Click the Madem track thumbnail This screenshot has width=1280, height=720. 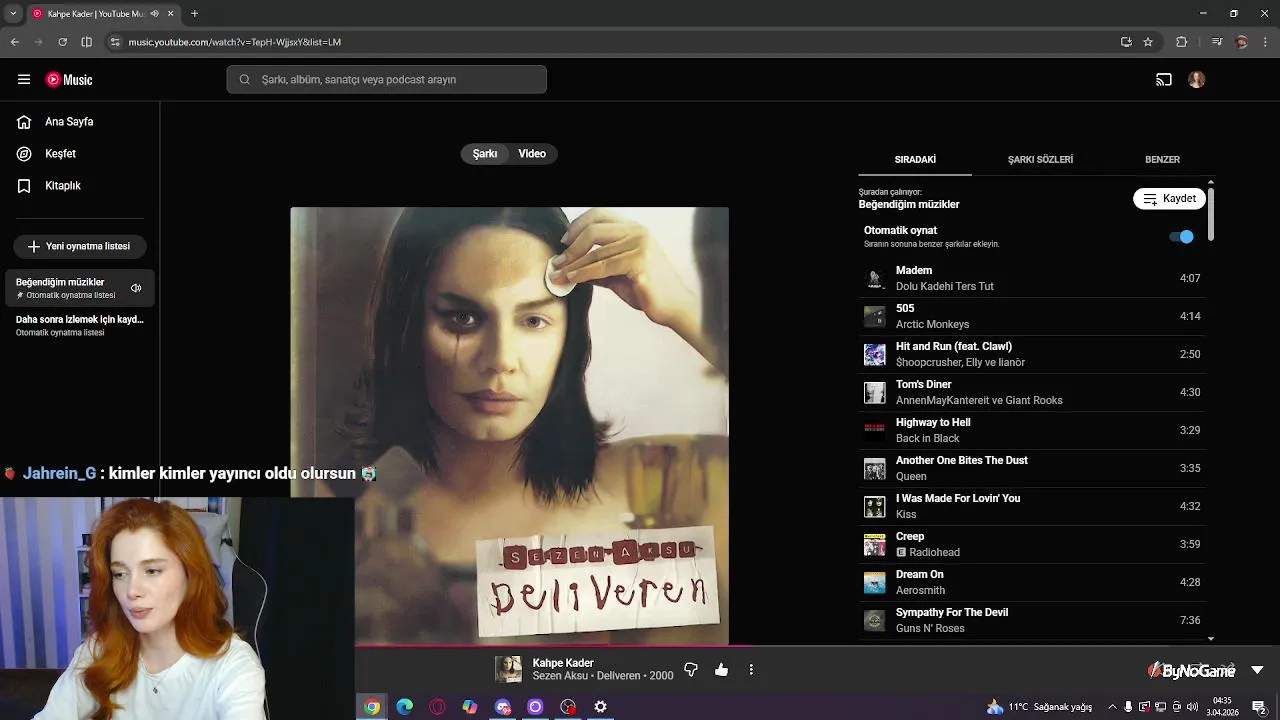875,279
